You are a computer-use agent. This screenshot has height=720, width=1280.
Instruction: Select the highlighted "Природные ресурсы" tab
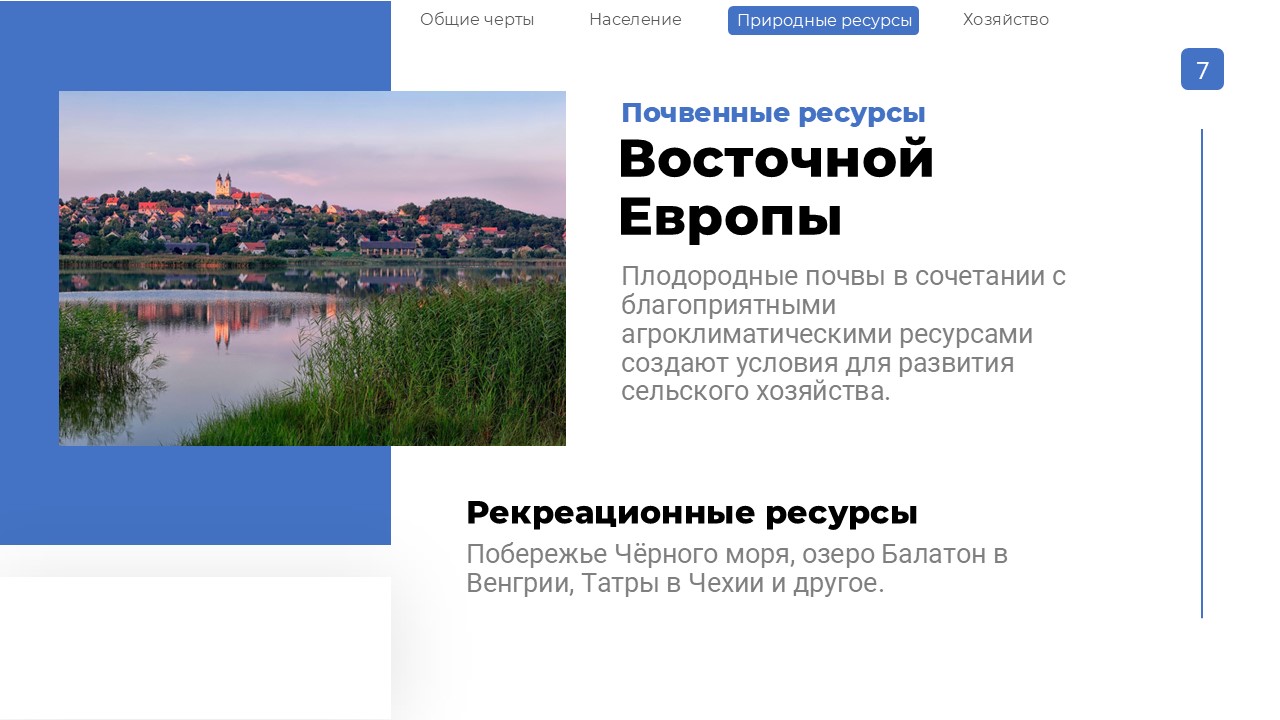point(823,21)
